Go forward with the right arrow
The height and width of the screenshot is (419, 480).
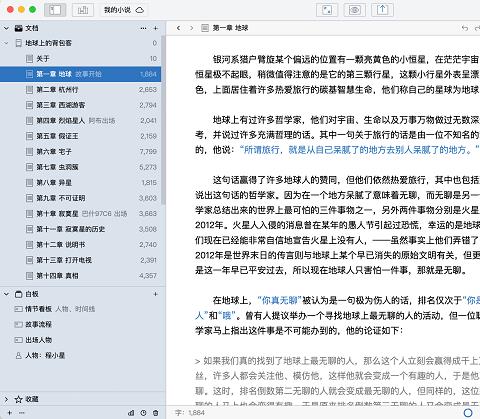(x=191, y=28)
